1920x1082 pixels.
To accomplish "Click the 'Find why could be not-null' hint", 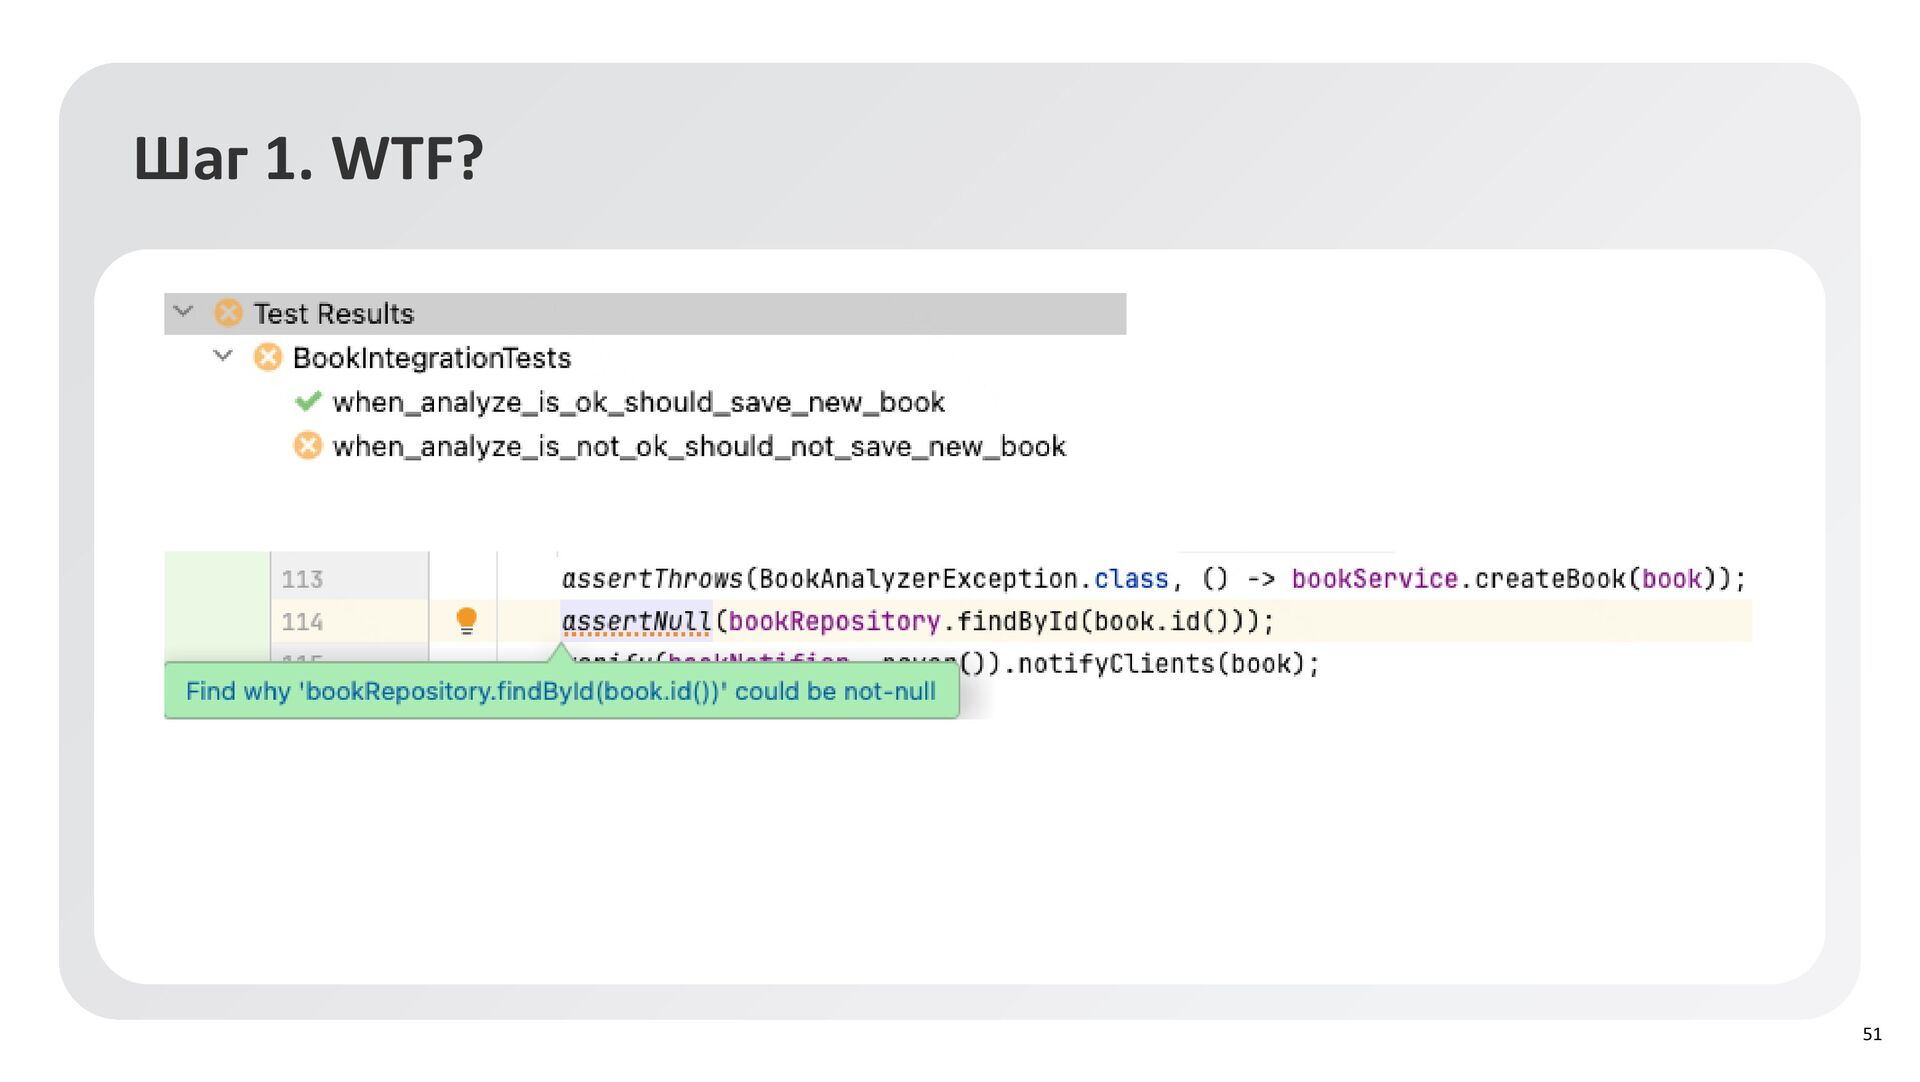I will pyautogui.click(x=560, y=691).
